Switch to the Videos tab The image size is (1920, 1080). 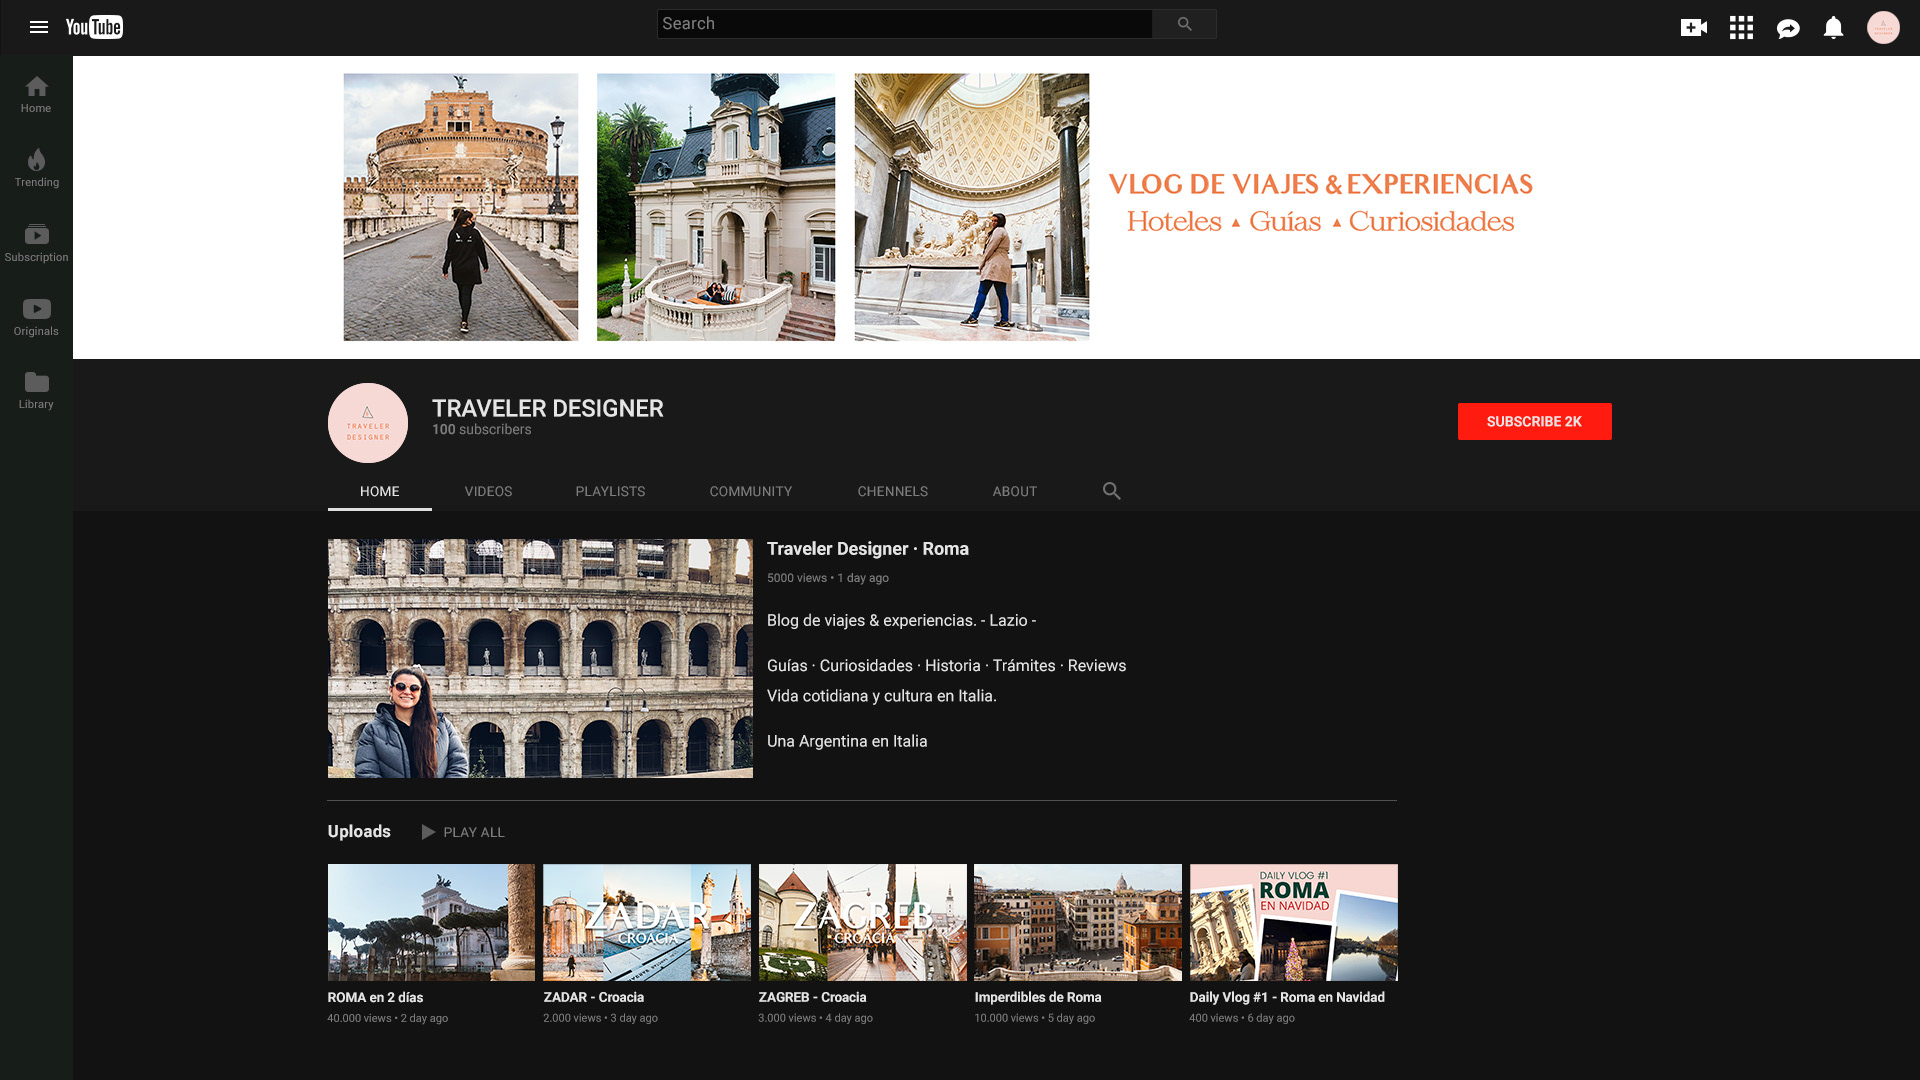(488, 491)
